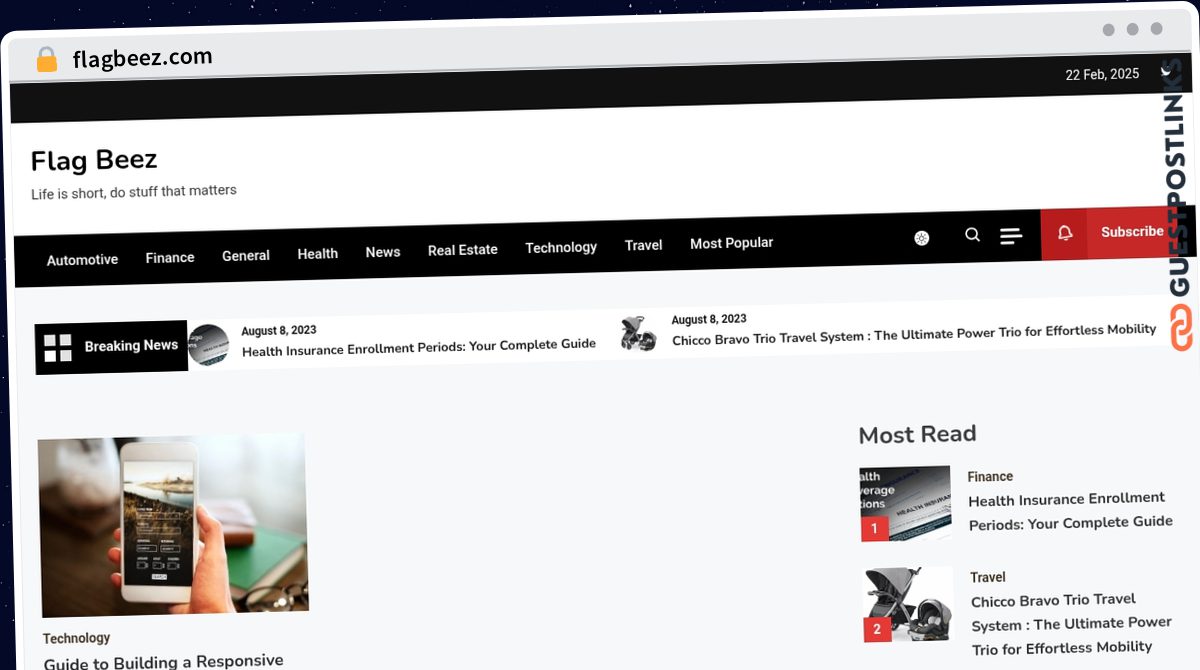Open the Most Read Health Insurance Enrollment Periods title
This screenshot has width=1200, height=670.
[1070, 510]
